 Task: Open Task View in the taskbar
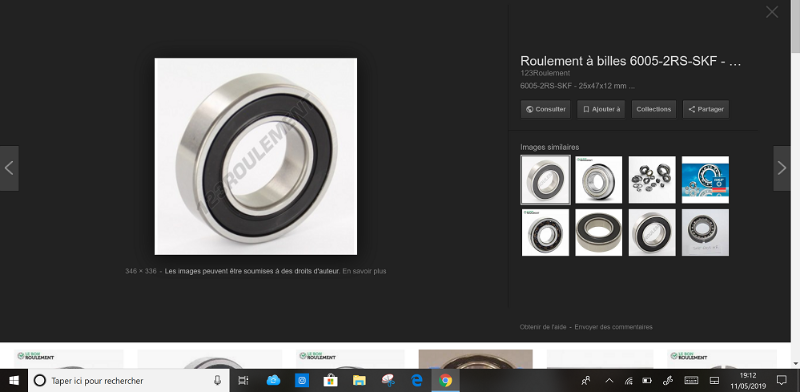click(x=243, y=380)
